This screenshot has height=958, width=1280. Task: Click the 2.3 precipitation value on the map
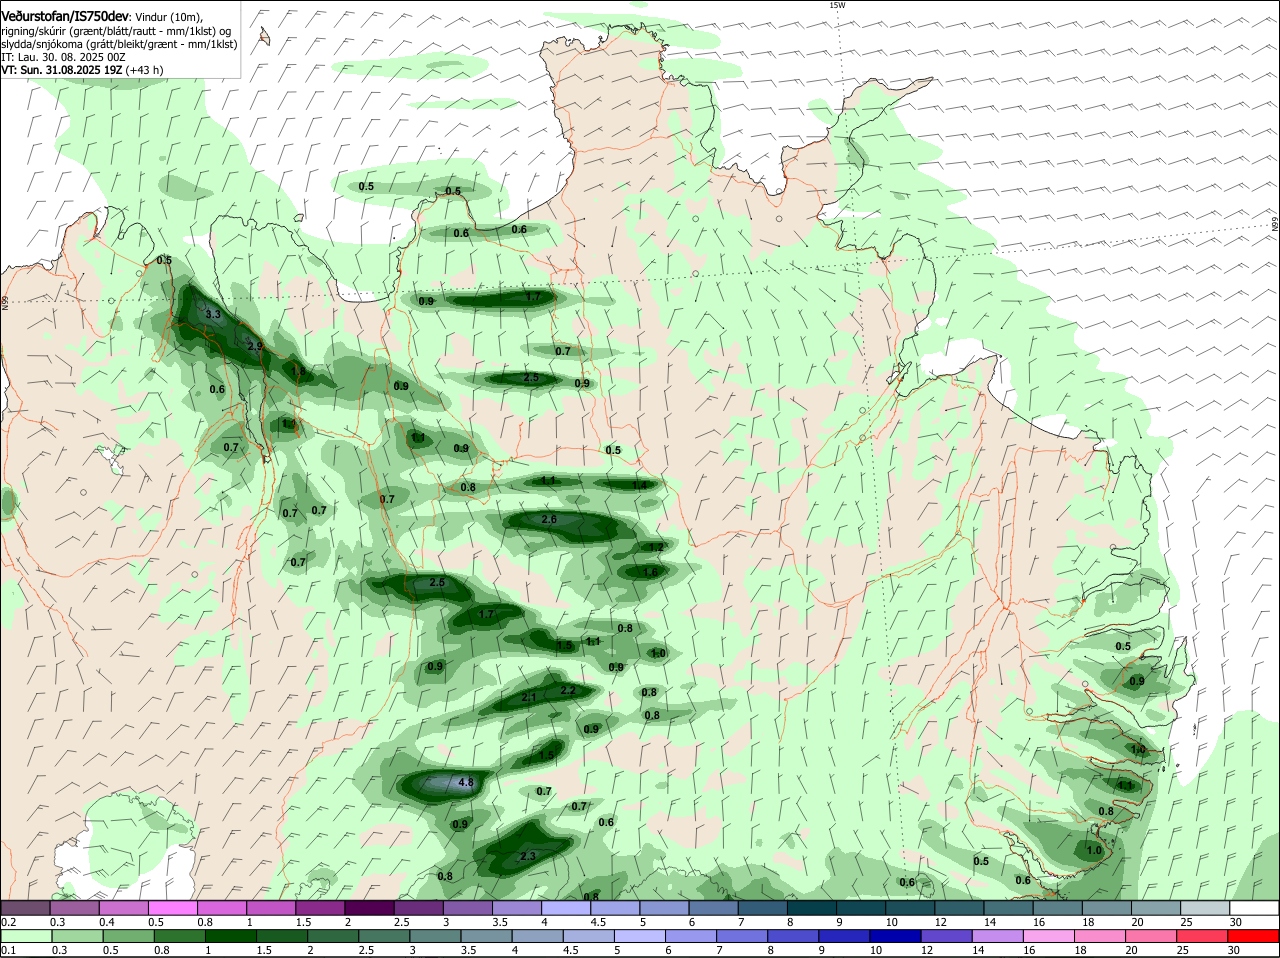pyautogui.click(x=529, y=856)
